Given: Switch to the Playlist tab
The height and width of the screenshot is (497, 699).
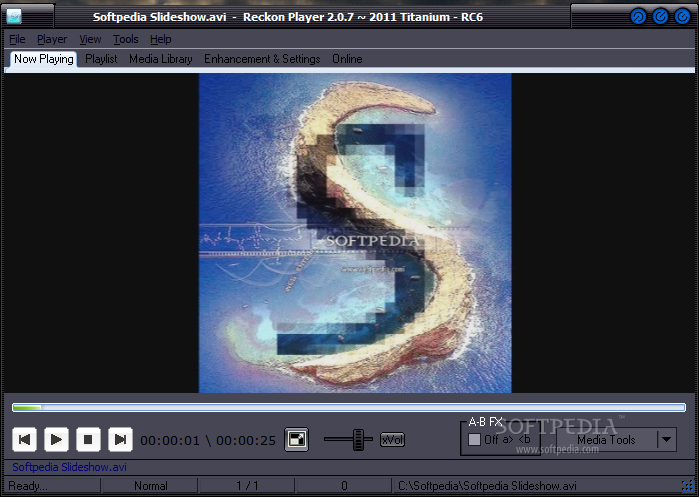Looking at the screenshot, I should coord(101,59).
